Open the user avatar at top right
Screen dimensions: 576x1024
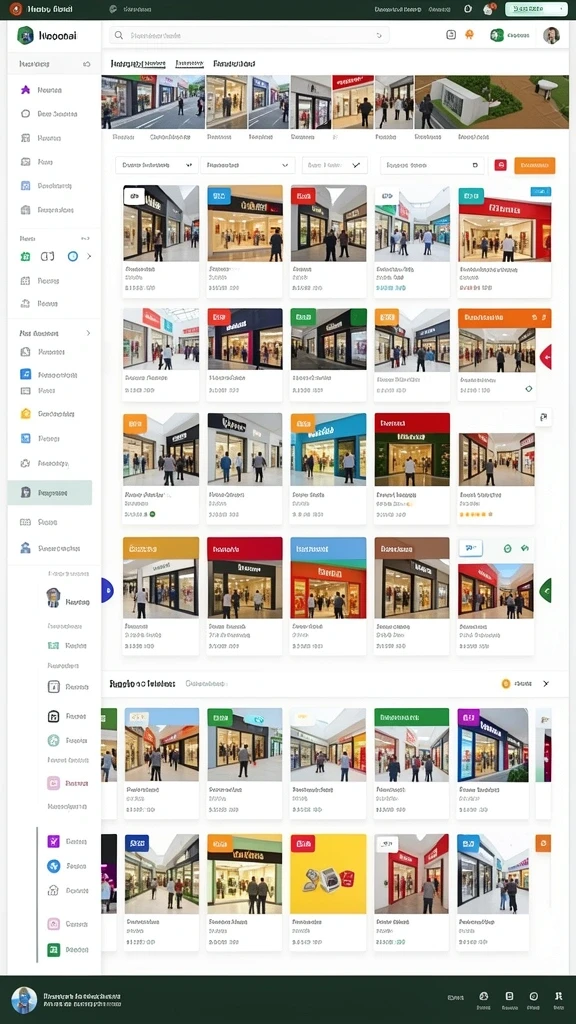551,35
